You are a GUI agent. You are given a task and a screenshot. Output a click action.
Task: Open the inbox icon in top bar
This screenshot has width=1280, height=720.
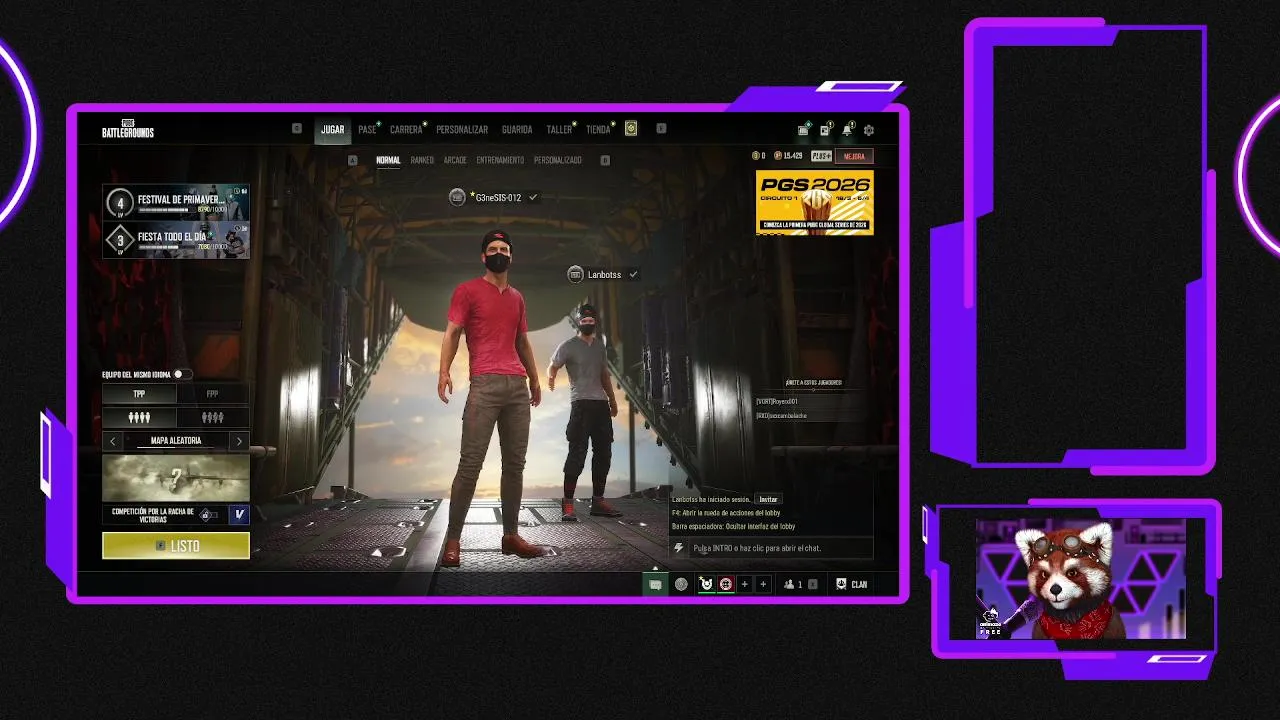pyautogui.click(x=803, y=130)
